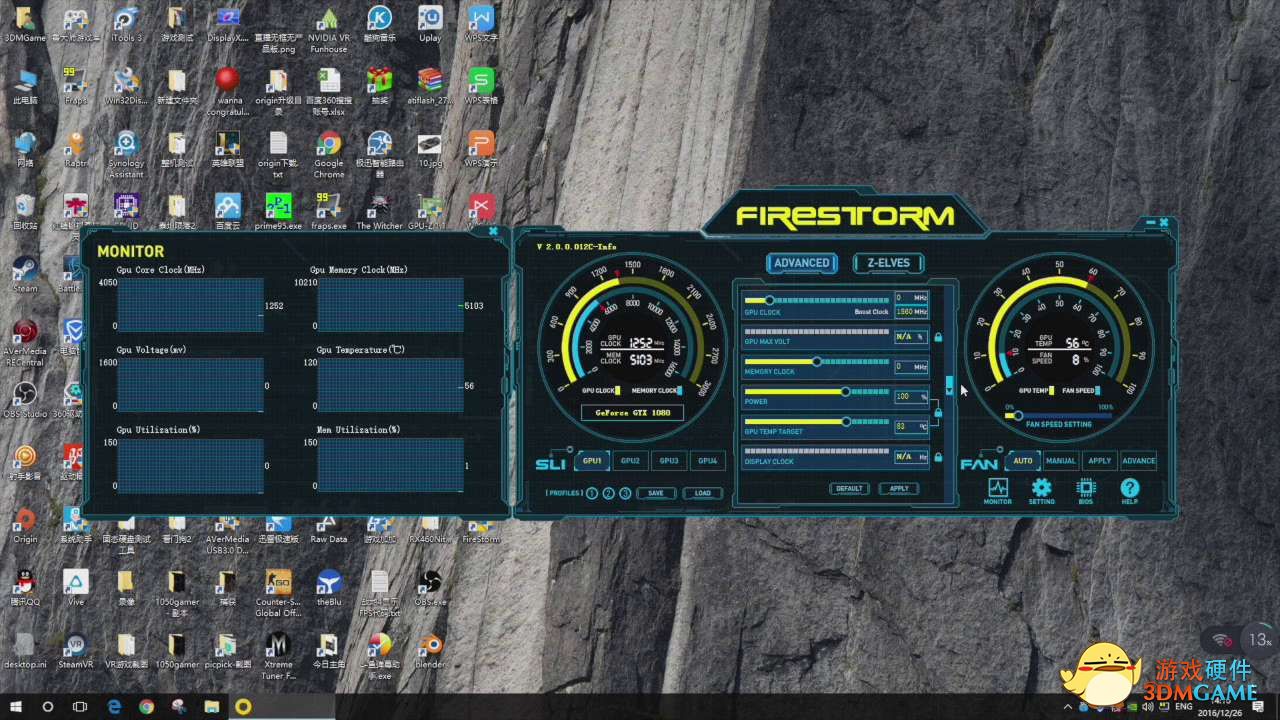Open the Windows Start menu
The image size is (1280, 720).
click(14, 706)
